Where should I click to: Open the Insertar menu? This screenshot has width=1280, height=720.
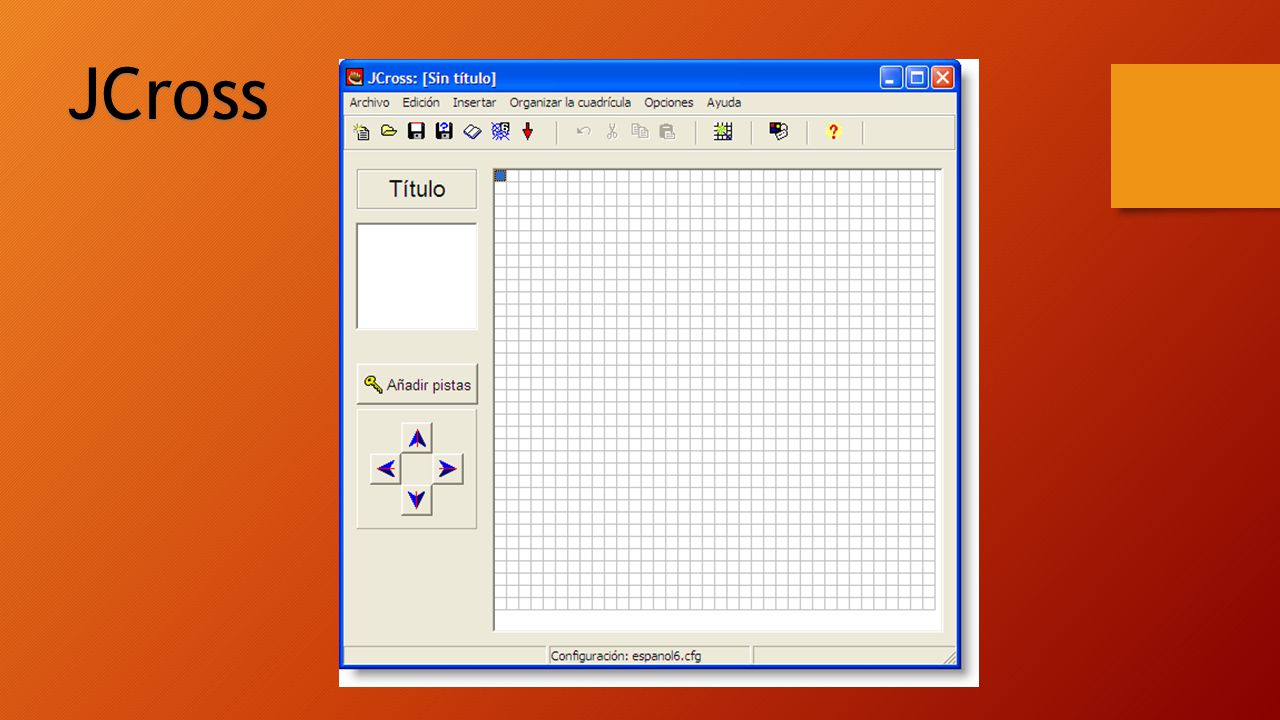coord(474,102)
